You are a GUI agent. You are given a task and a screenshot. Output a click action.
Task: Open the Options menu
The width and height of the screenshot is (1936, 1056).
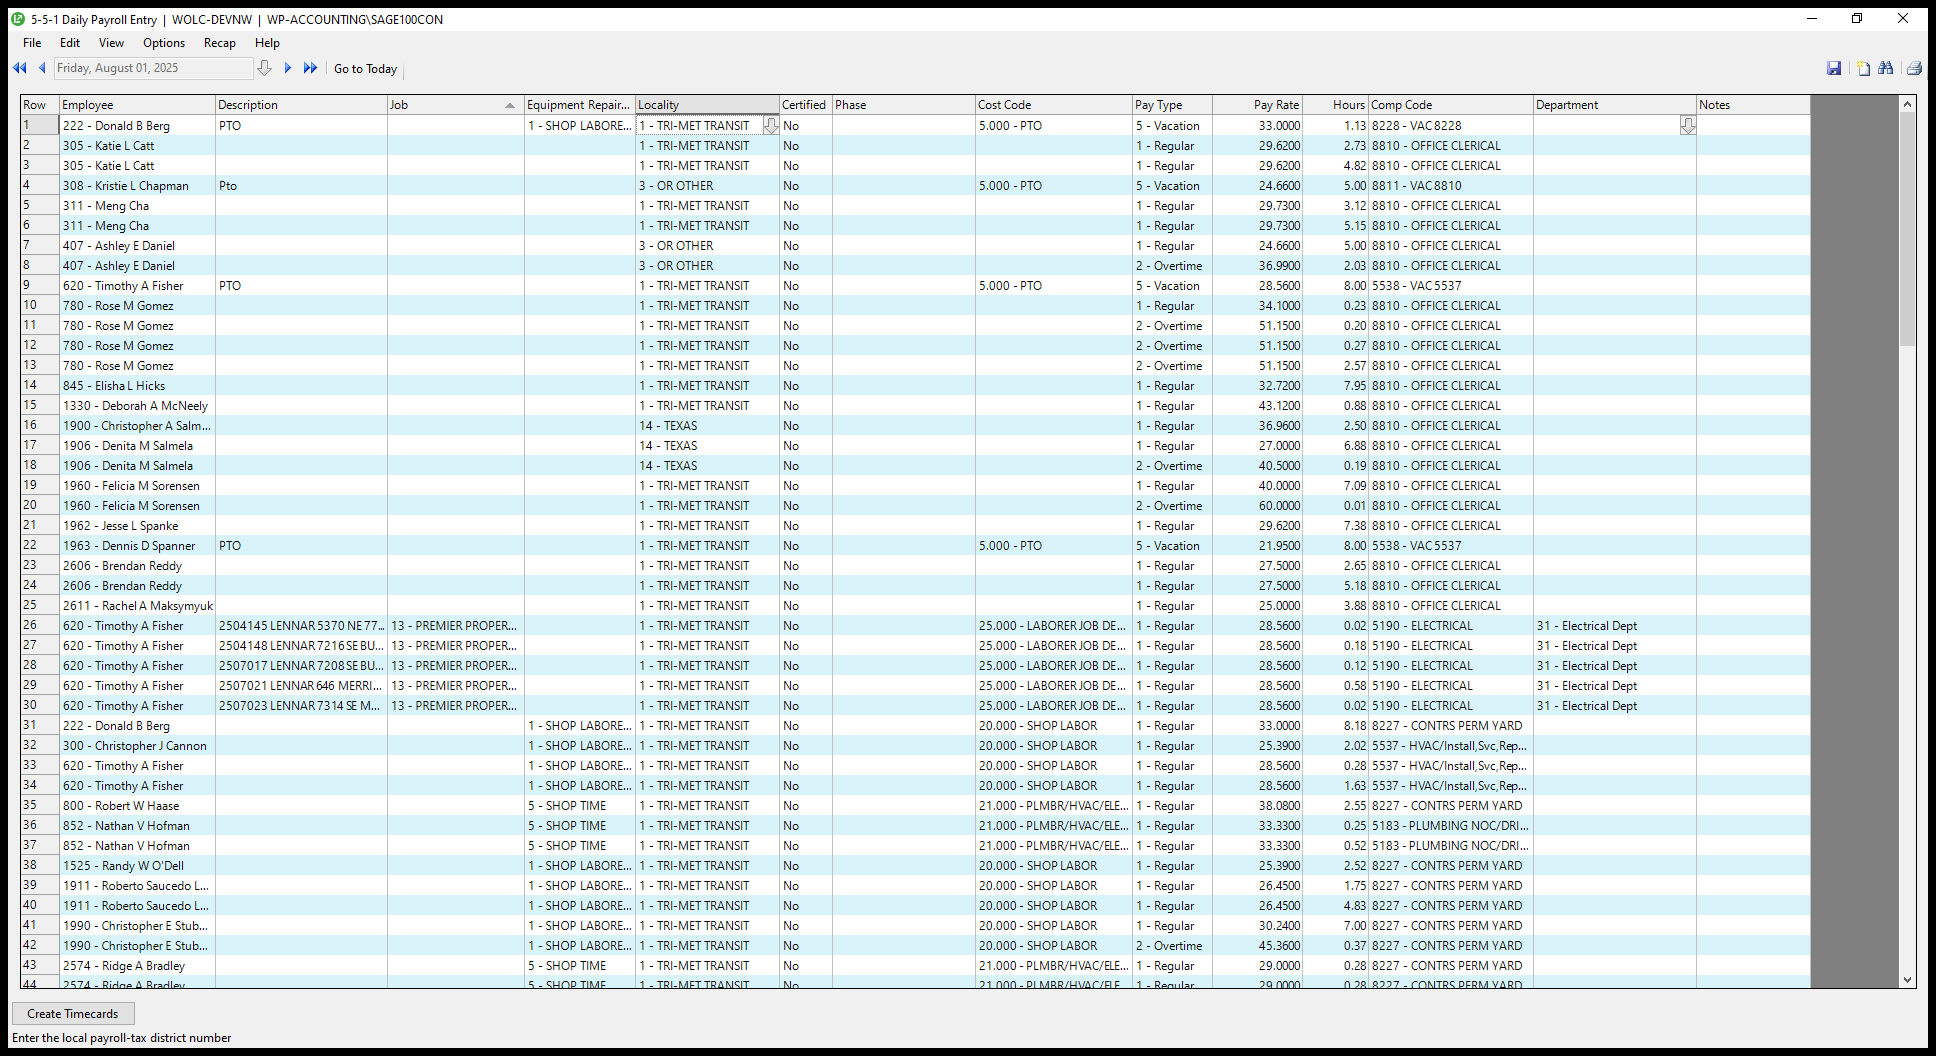click(x=164, y=43)
